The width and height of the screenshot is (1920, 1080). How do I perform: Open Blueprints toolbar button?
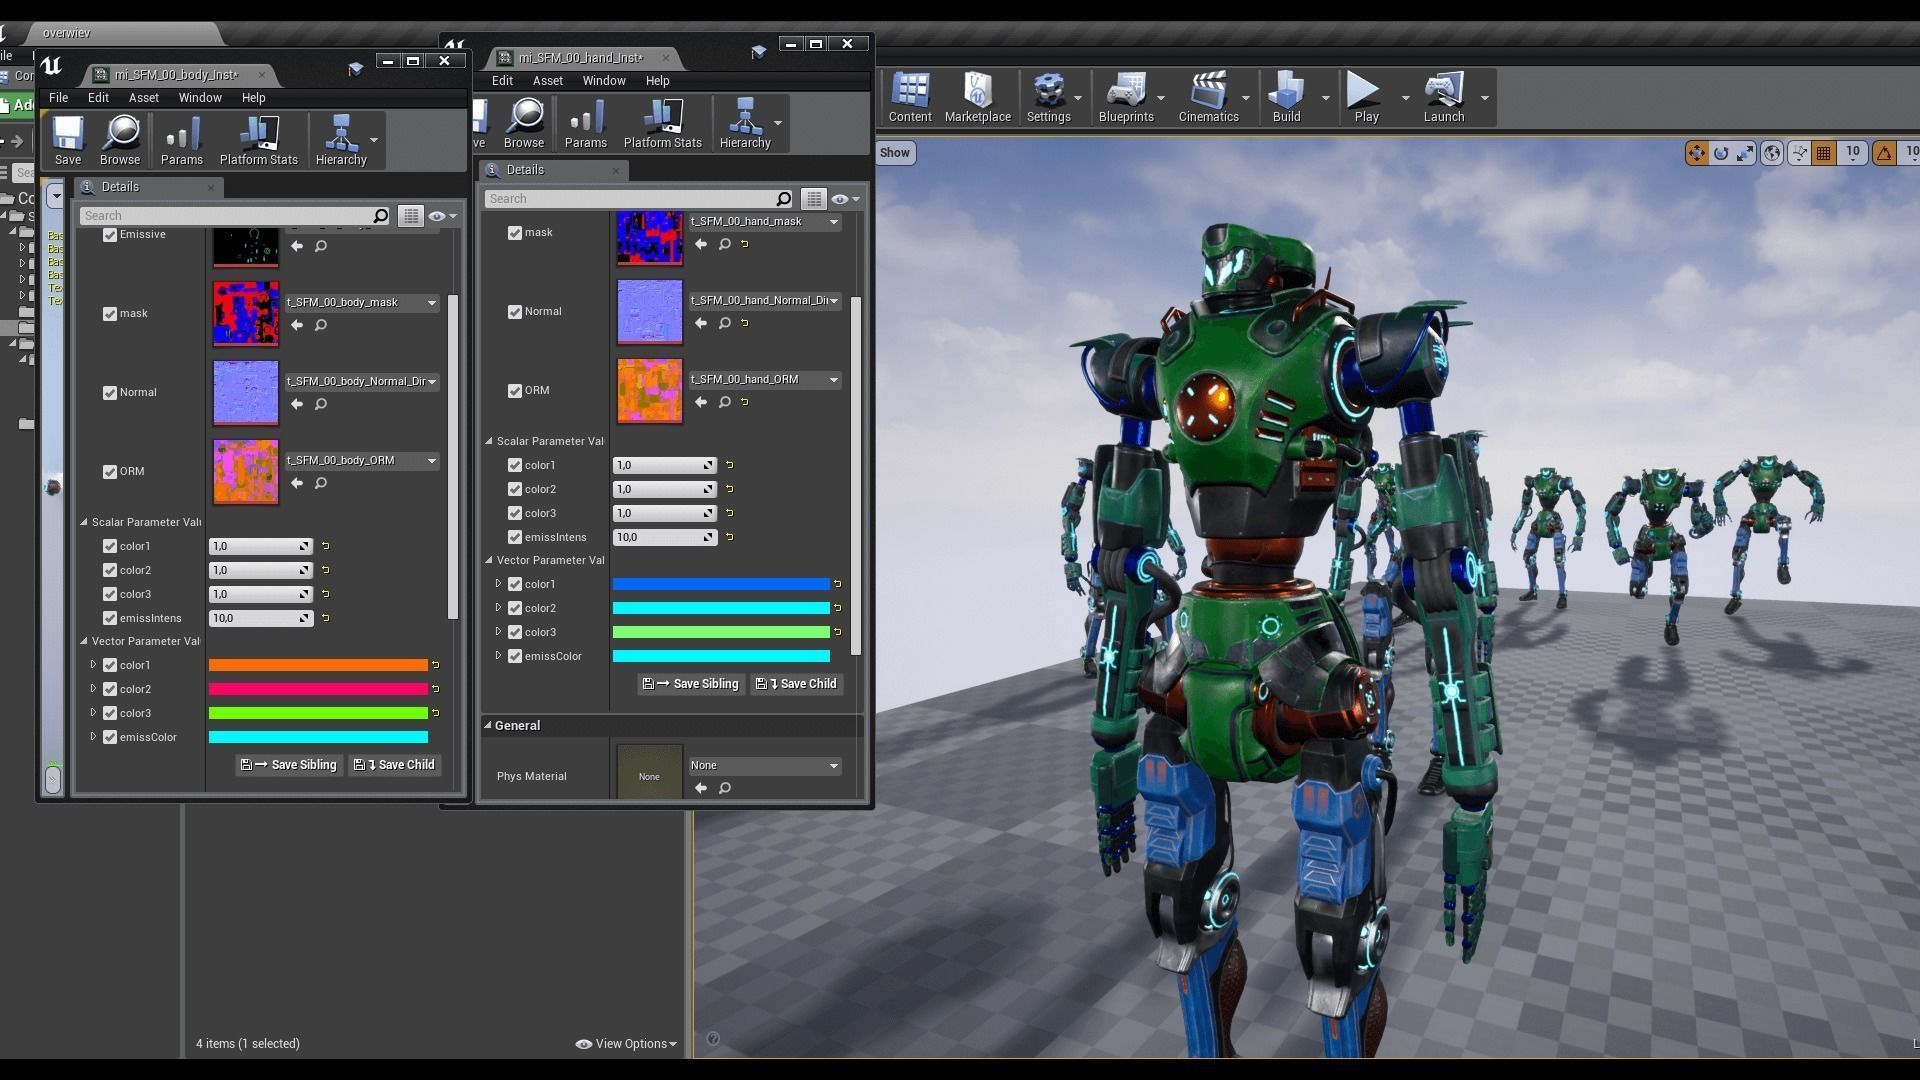(x=1126, y=97)
